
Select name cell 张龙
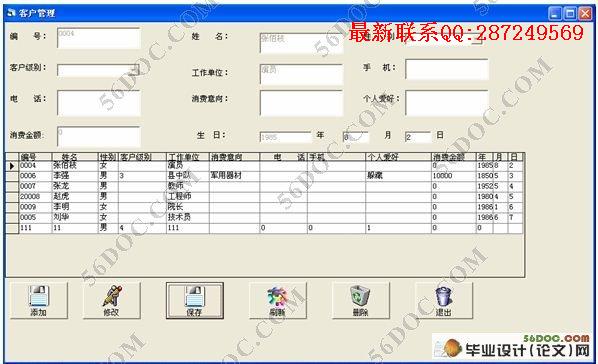coord(75,186)
